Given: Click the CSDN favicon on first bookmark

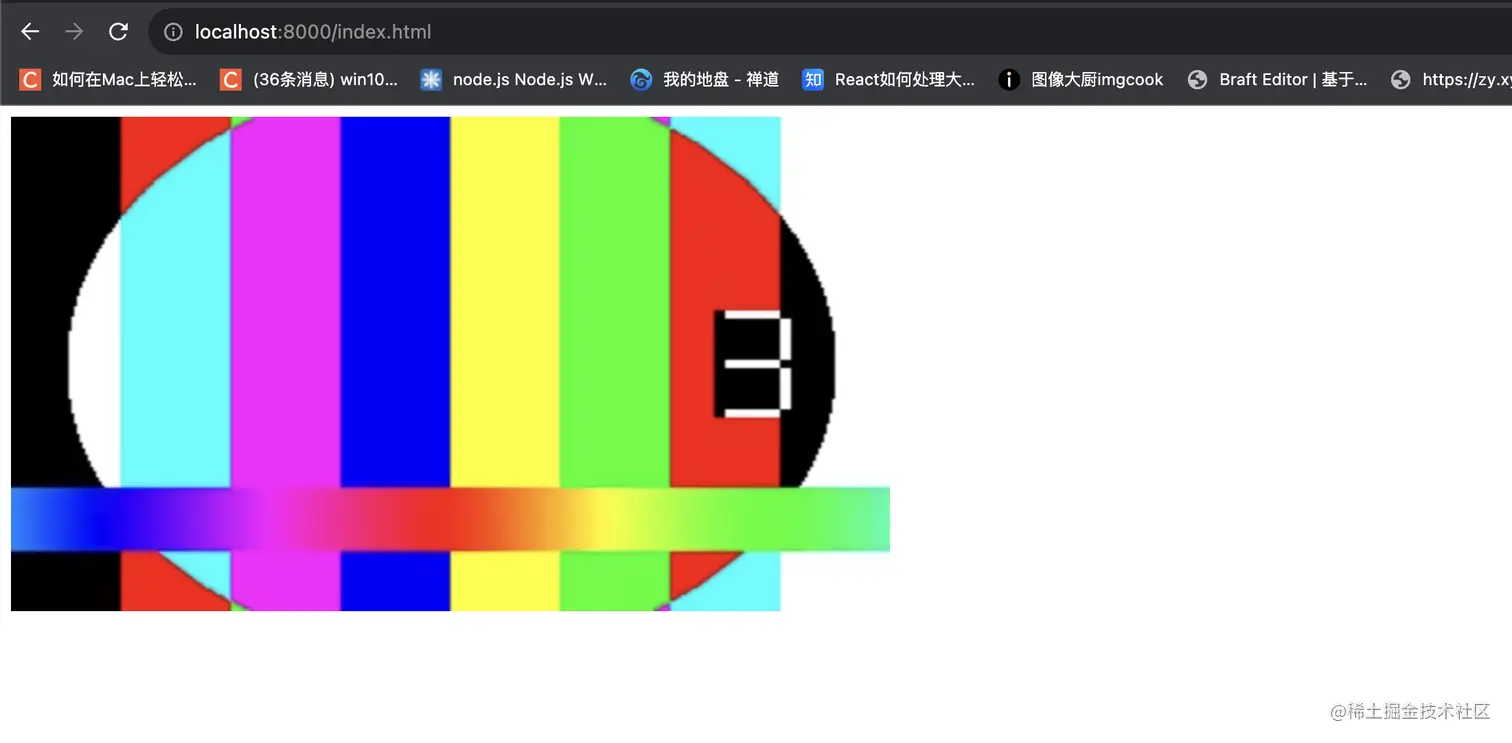Looking at the screenshot, I should pyautogui.click(x=28, y=79).
